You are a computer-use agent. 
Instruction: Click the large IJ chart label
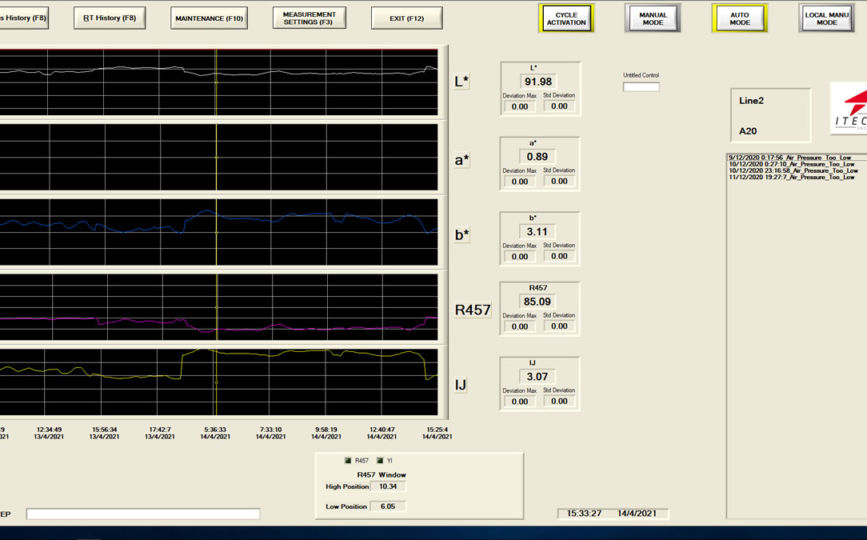460,385
